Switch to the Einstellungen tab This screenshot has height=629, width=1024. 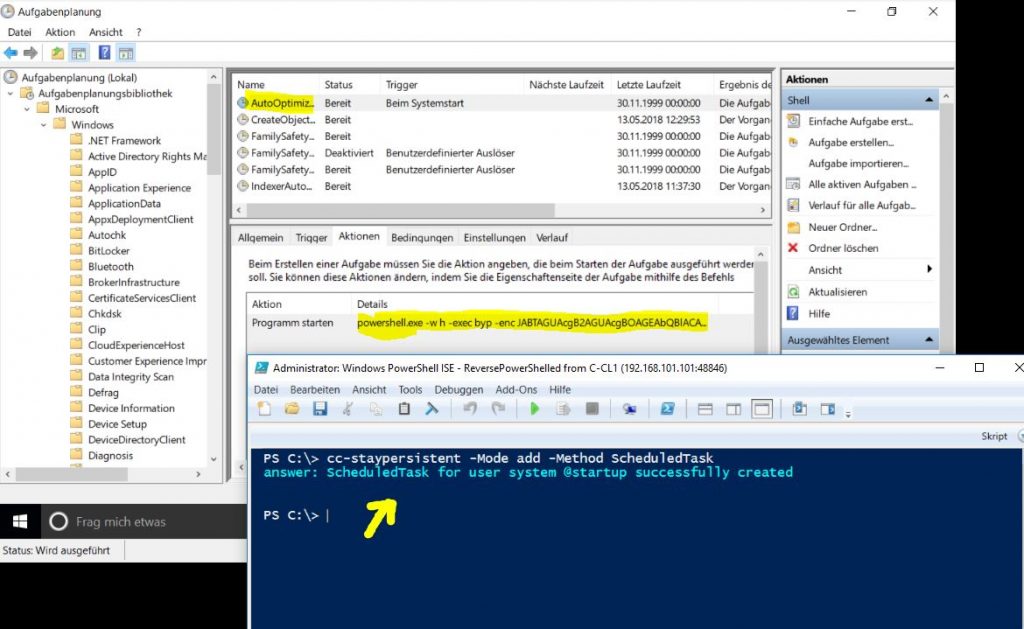494,238
